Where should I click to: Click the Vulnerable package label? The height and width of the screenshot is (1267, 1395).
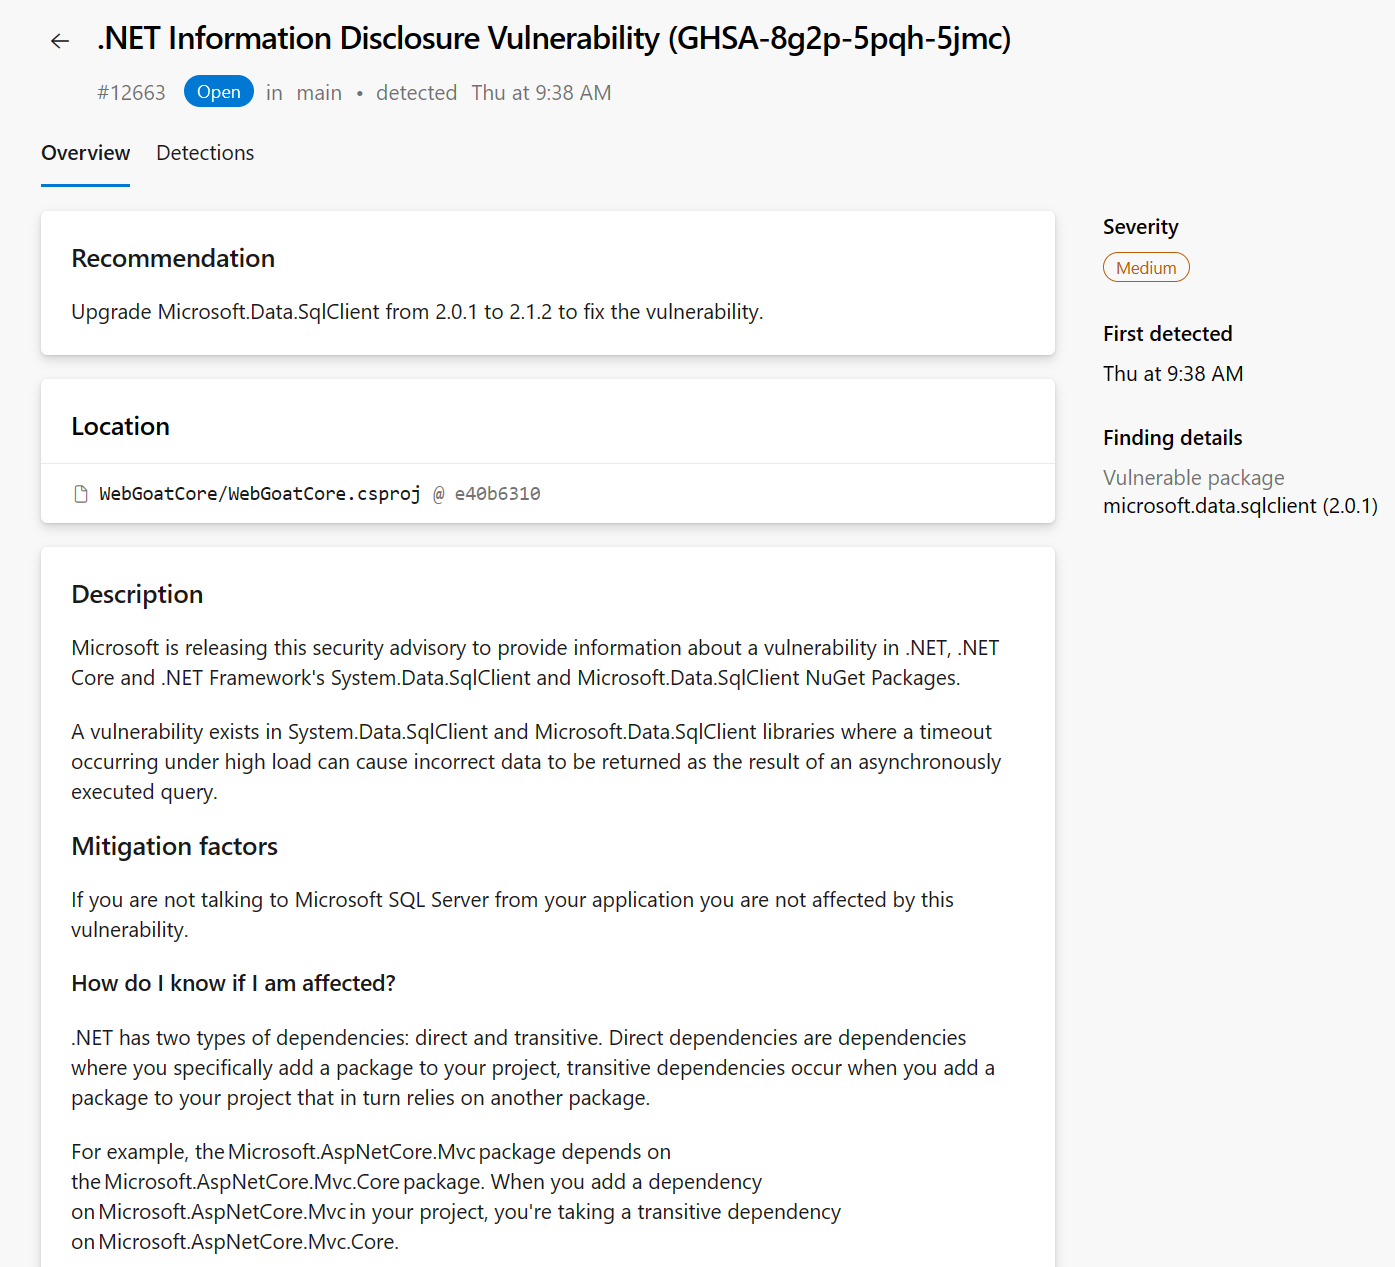click(x=1193, y=478)
